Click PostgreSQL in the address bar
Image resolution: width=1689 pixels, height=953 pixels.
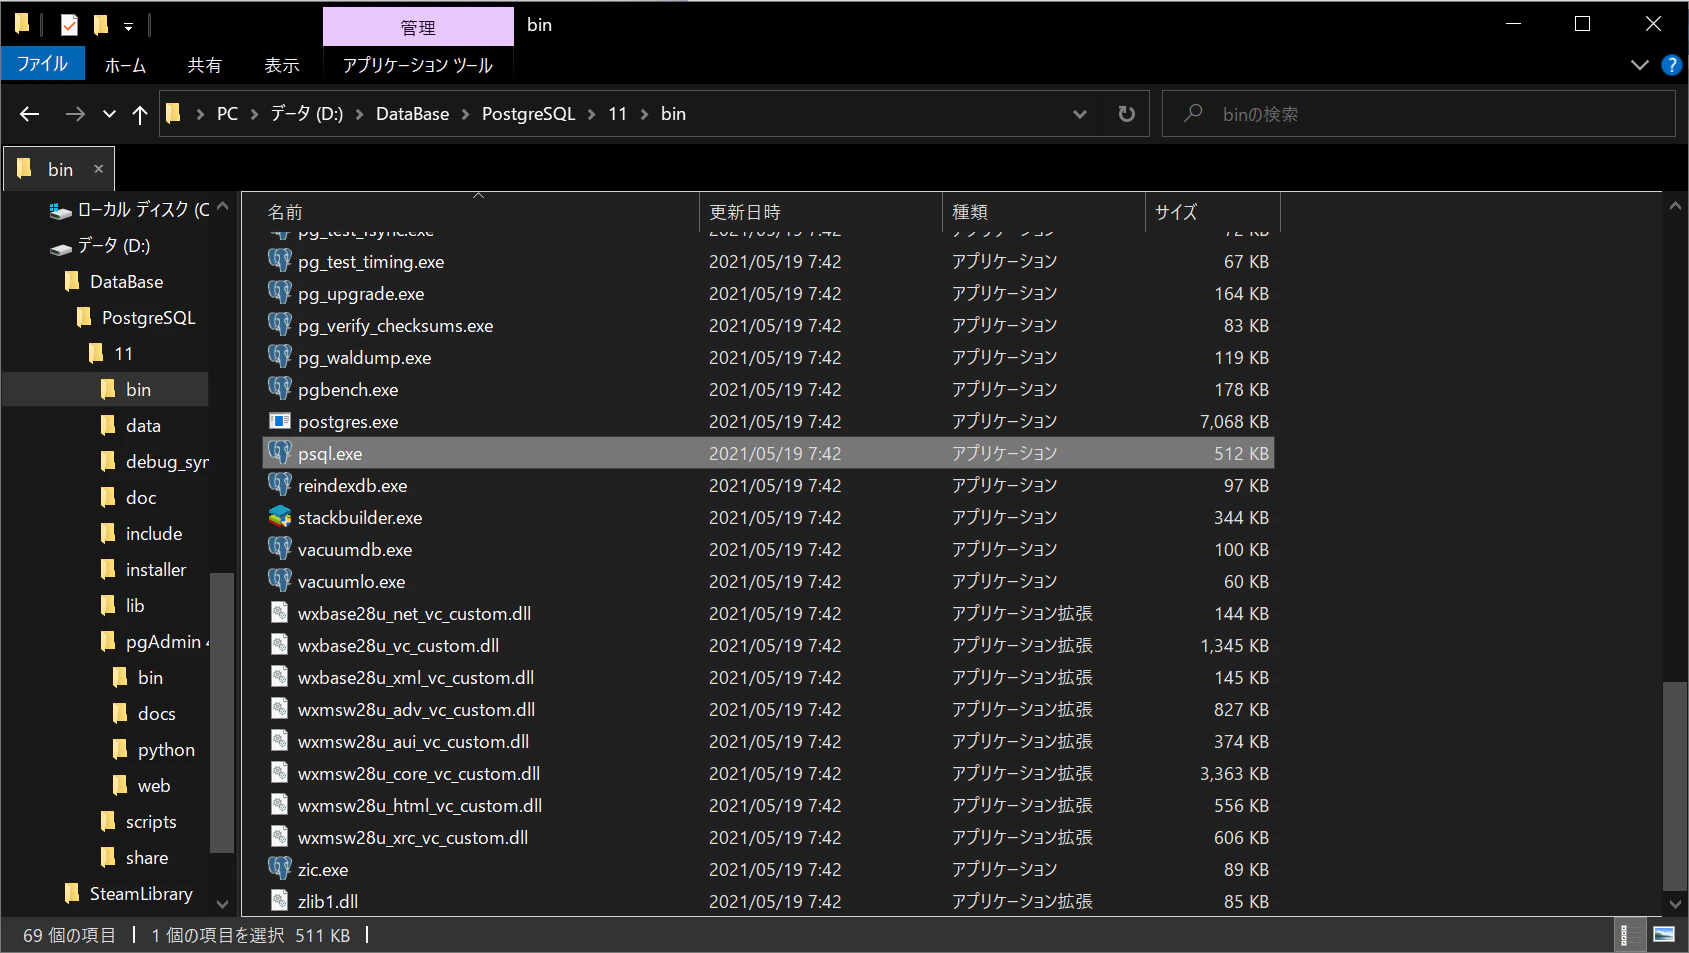click(x=528, y=114)
